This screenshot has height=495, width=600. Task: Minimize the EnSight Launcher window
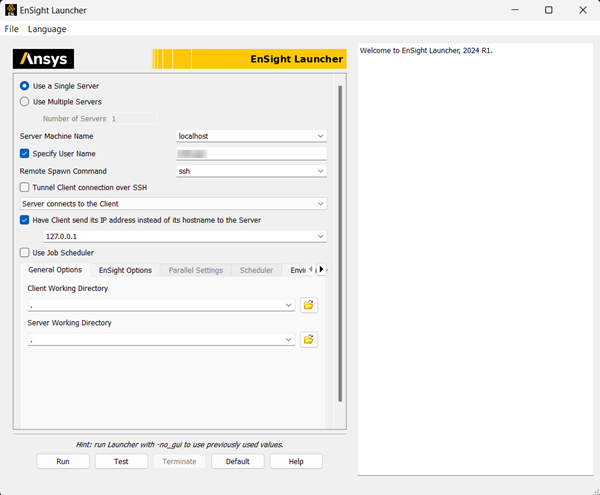(x=515, y=10)
